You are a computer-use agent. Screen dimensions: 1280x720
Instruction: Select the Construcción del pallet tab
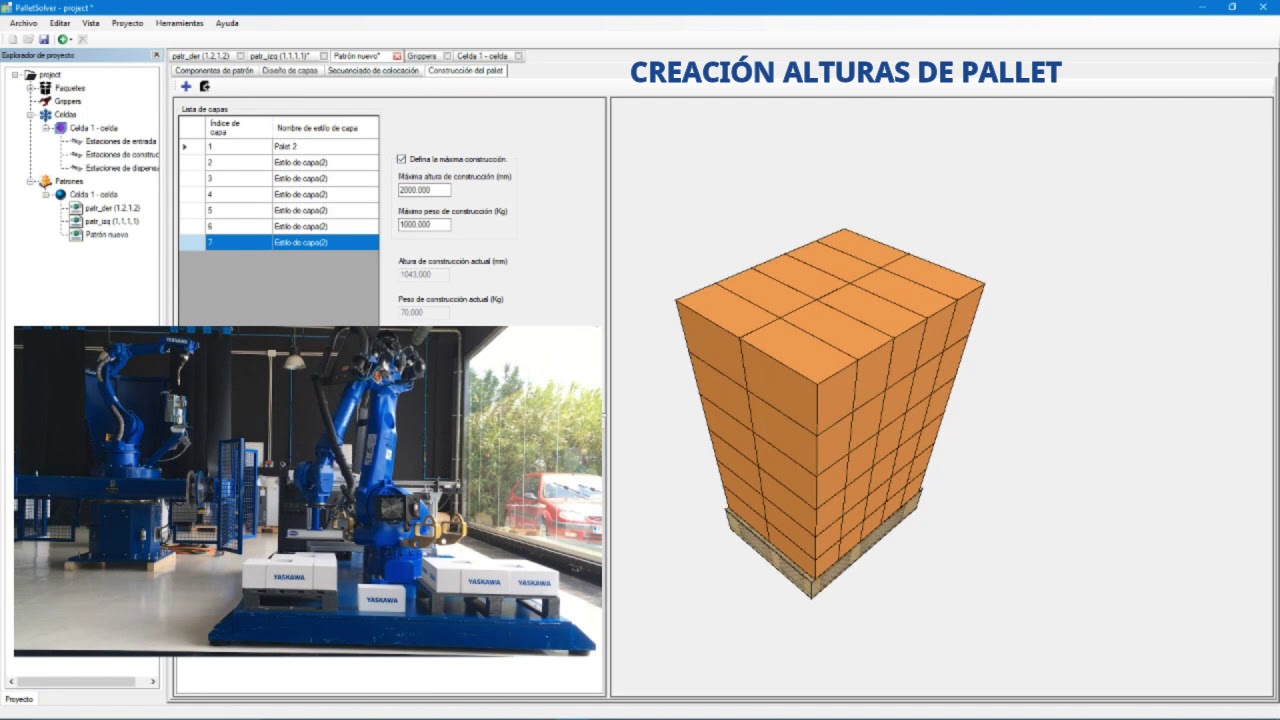click(465, 71)
